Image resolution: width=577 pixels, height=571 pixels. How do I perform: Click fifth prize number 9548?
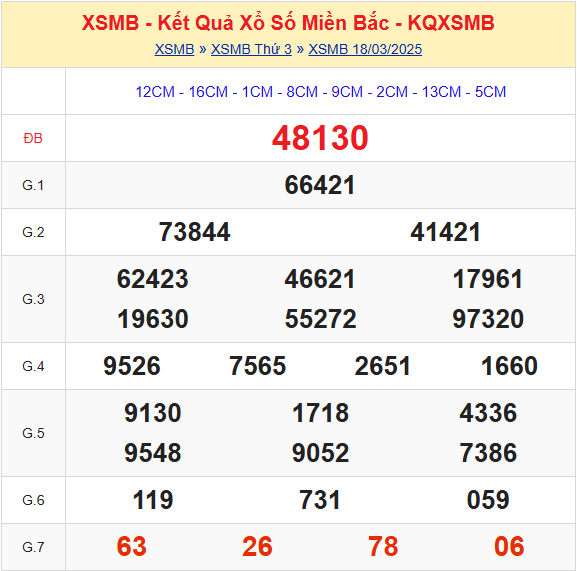click(x=153, y=453)
